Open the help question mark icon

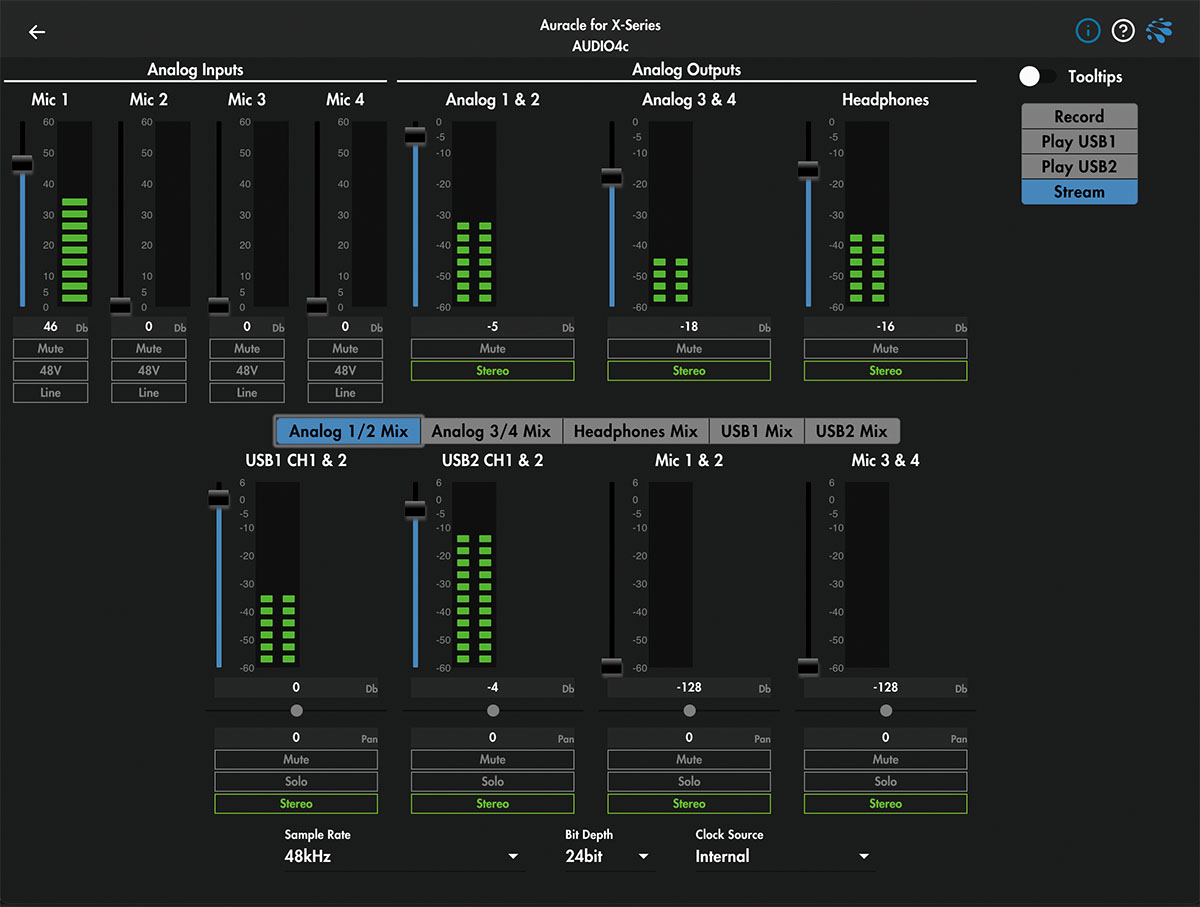pyautogui.click(x=1123, y=32)
